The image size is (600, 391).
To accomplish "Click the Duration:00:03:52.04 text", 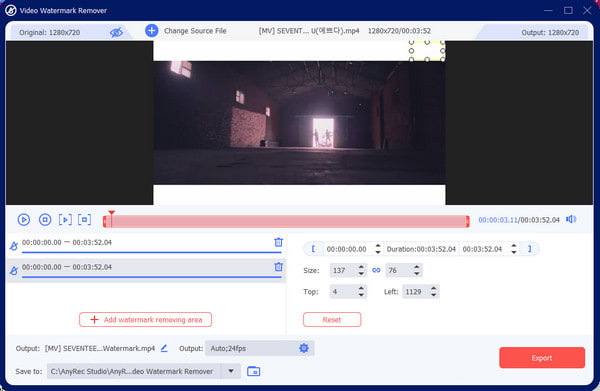I will [x=421, y=249].
